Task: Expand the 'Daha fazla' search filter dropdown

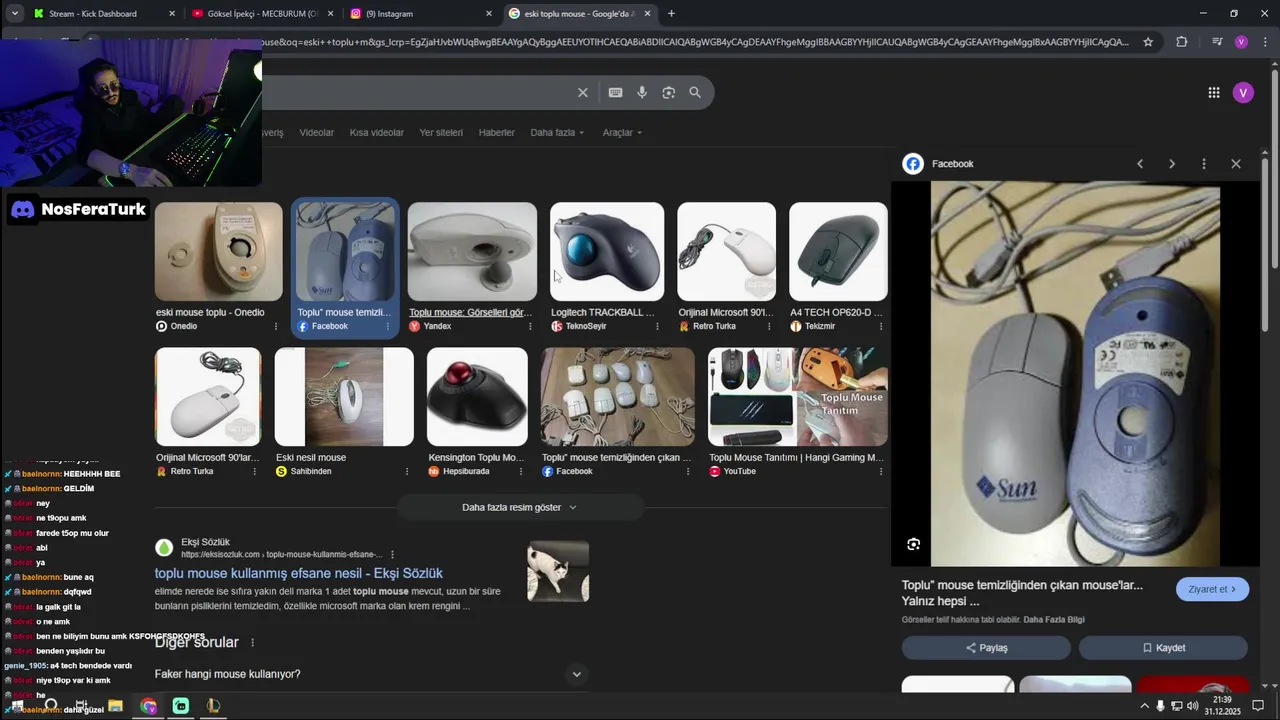Action: click(557, 133)
